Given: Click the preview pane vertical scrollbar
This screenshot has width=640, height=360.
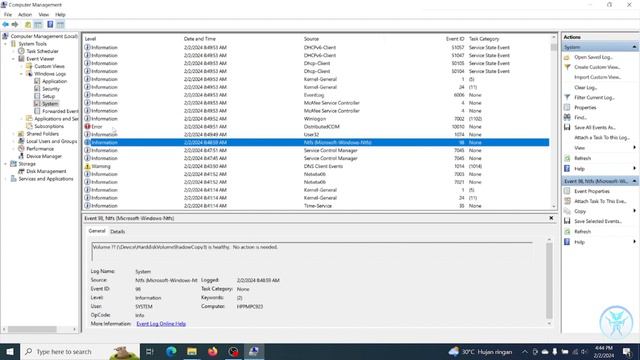Looking at the screenshot, I should tap(549, 282).
